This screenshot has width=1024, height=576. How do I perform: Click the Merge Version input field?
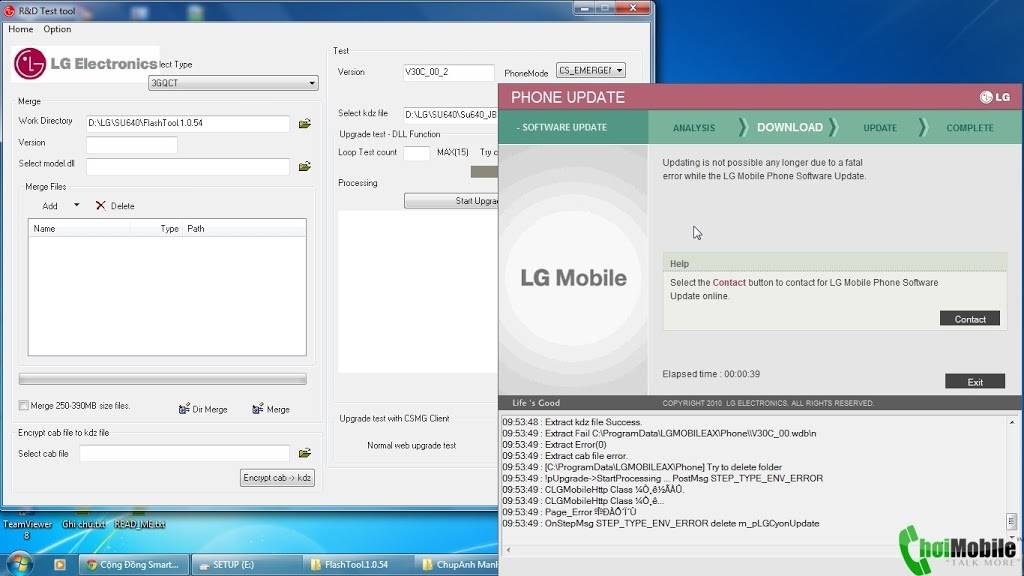coord(132,145)
